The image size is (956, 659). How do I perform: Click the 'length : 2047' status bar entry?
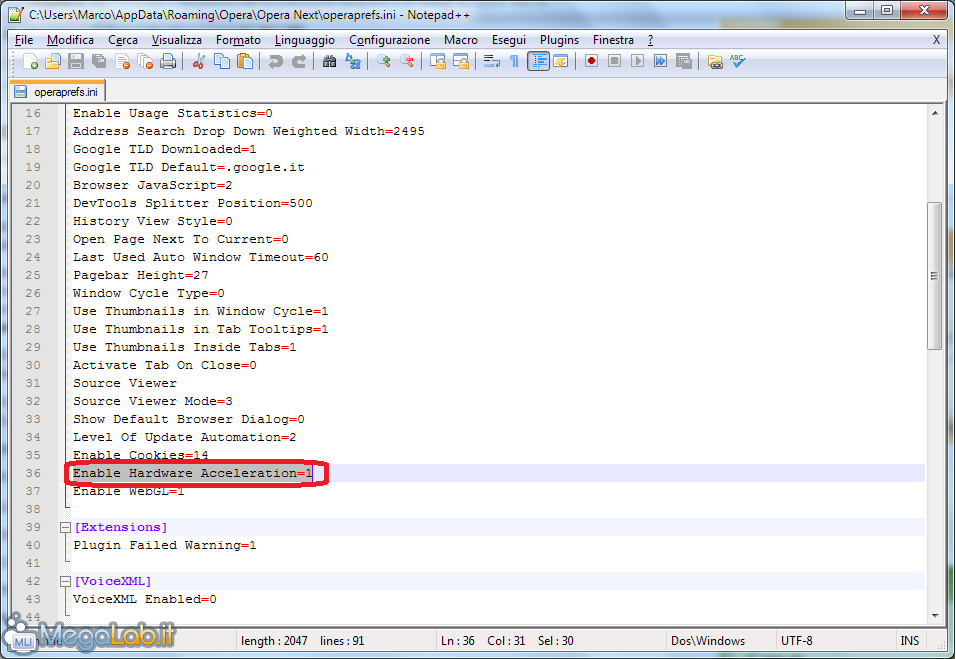pyautogui.click(x=274, y=641)
